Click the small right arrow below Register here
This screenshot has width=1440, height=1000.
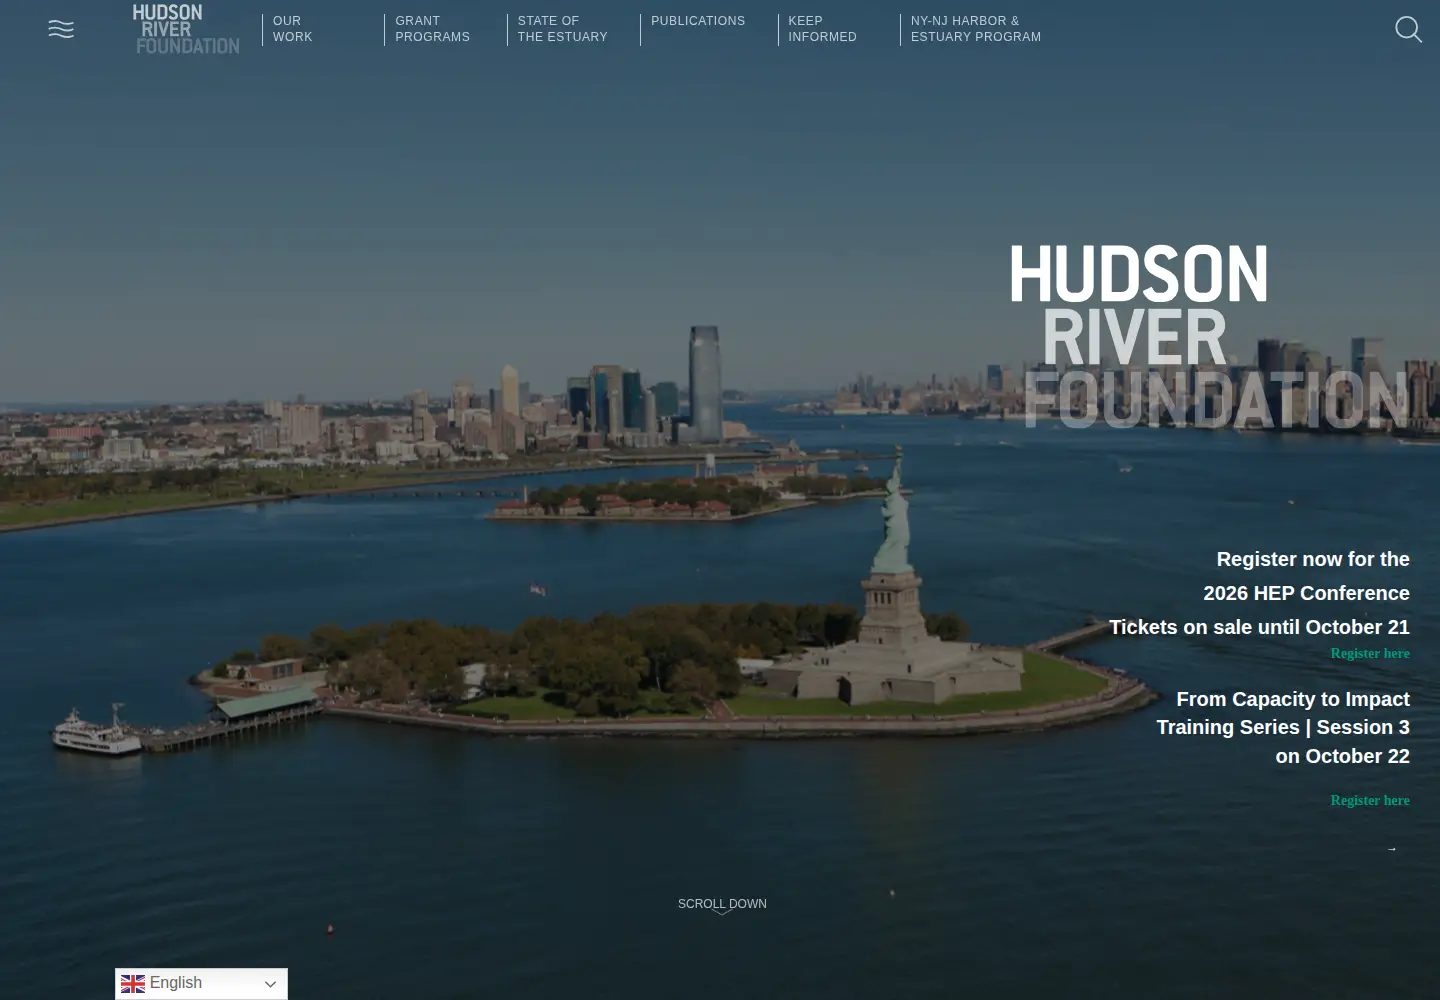tap(1391, 849)
